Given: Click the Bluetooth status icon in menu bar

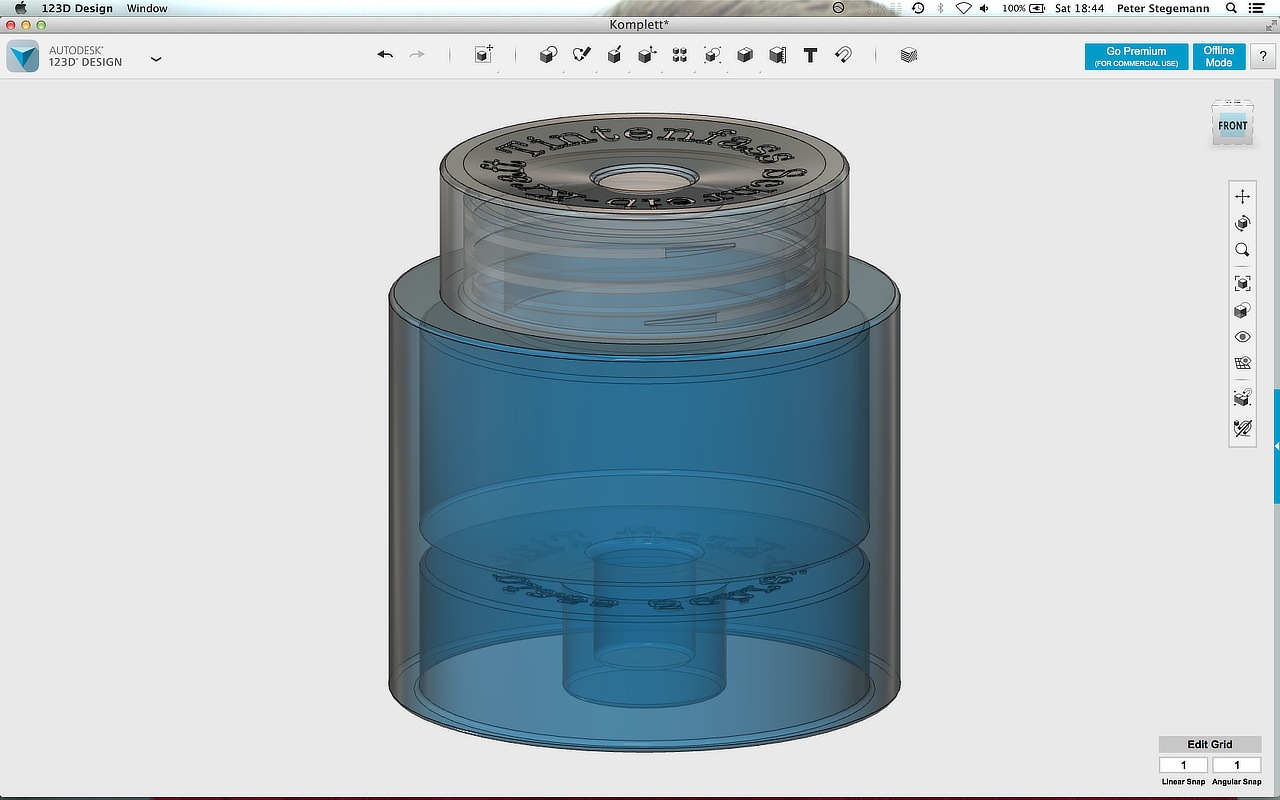Looking at the screenshot, I should [x=940, y=8].
